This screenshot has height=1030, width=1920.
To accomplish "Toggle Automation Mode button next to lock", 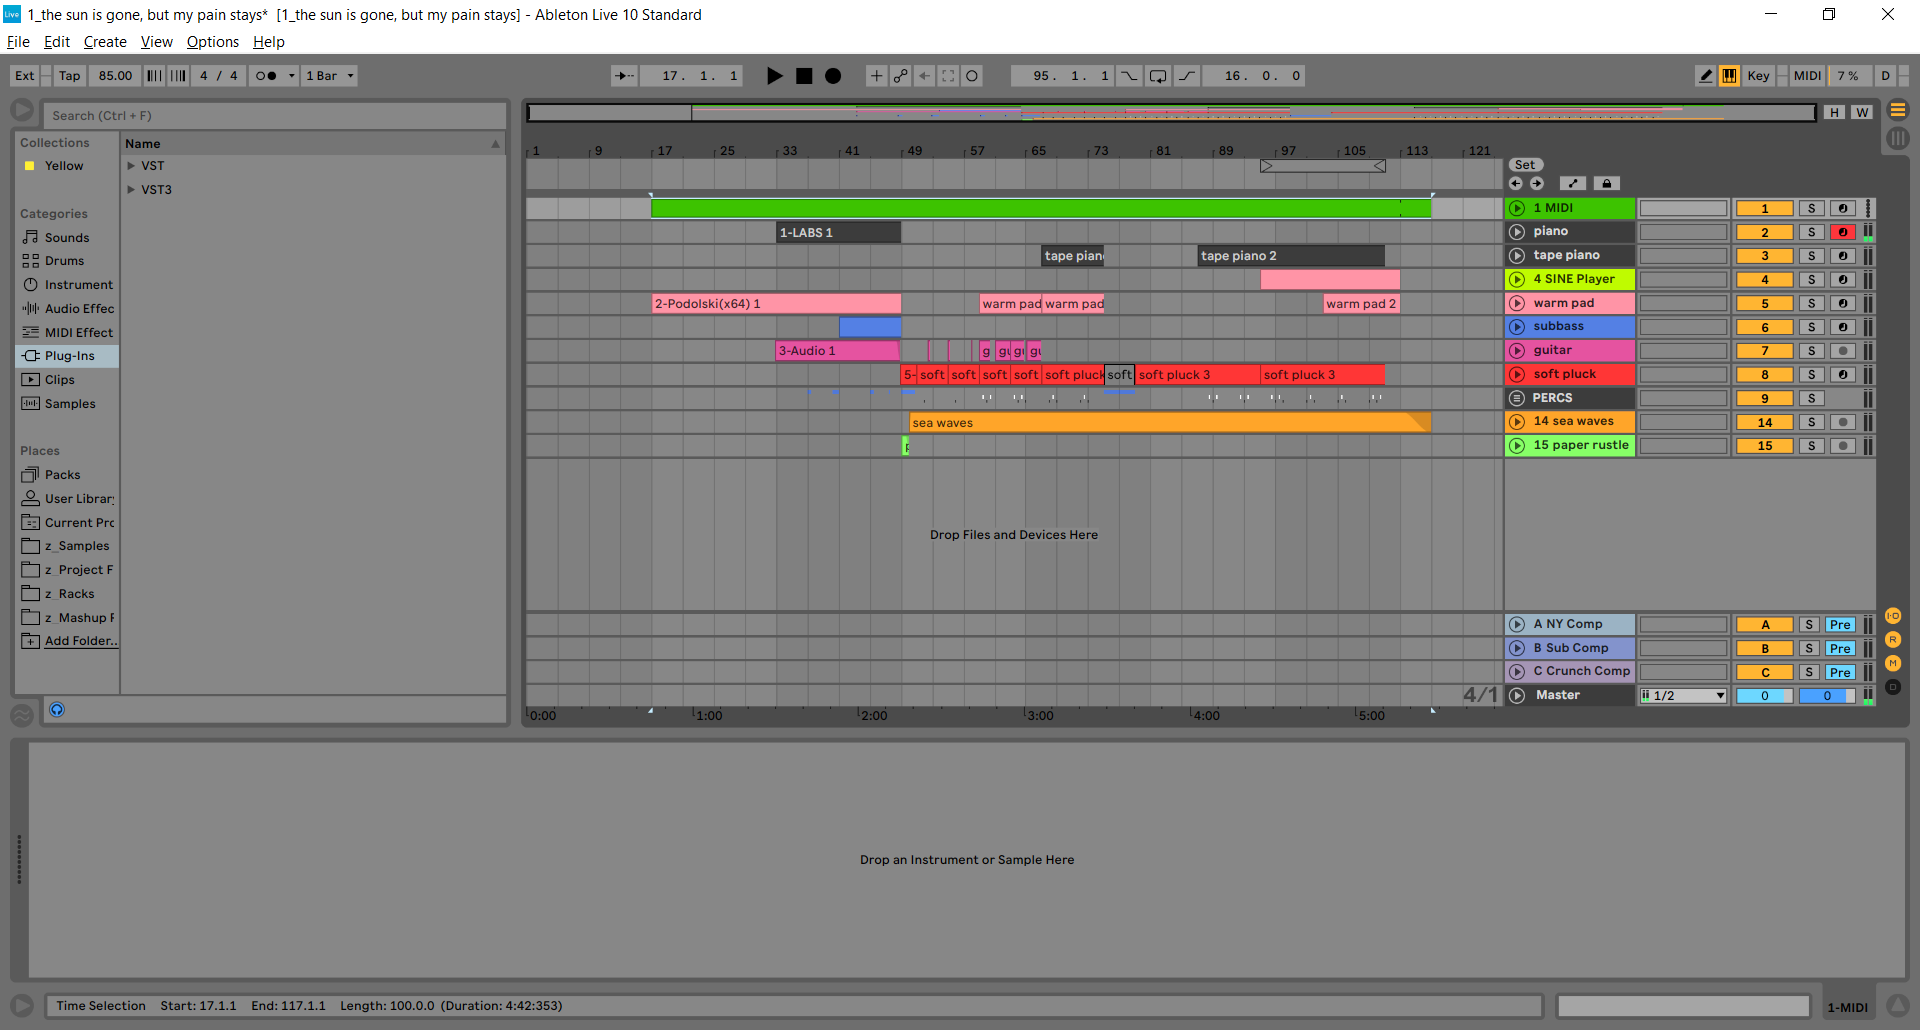I will point(1573,184).
